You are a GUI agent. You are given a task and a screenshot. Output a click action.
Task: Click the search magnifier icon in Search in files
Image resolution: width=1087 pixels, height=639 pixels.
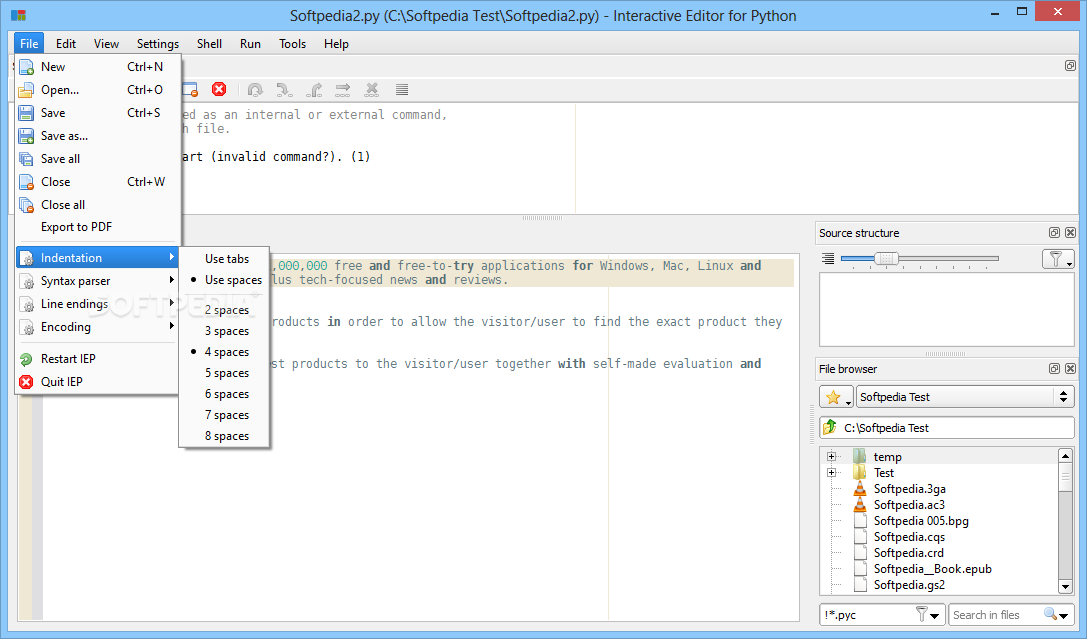pyautogui.click(x=1051, y=614)
